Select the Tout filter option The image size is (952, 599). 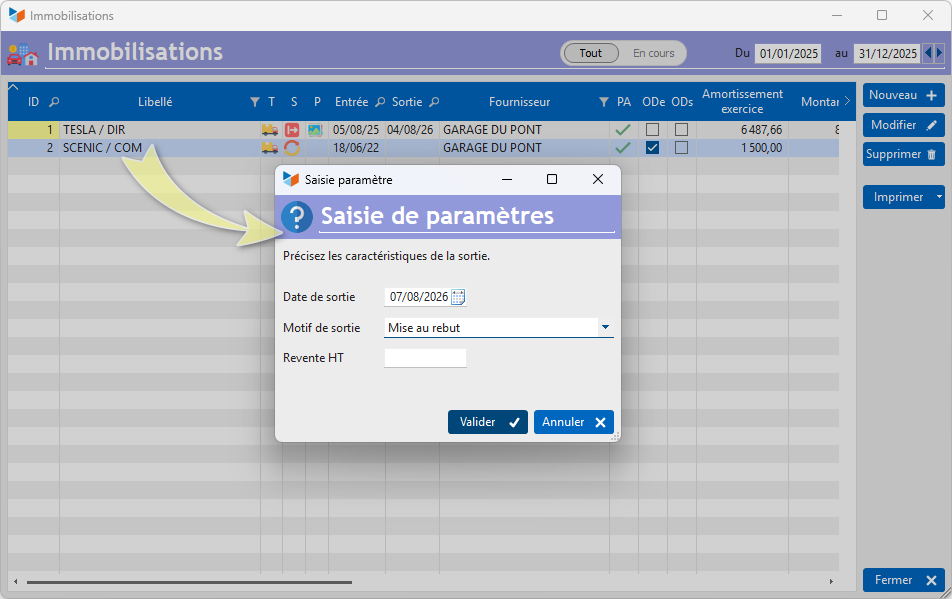[x=591, y=53]
